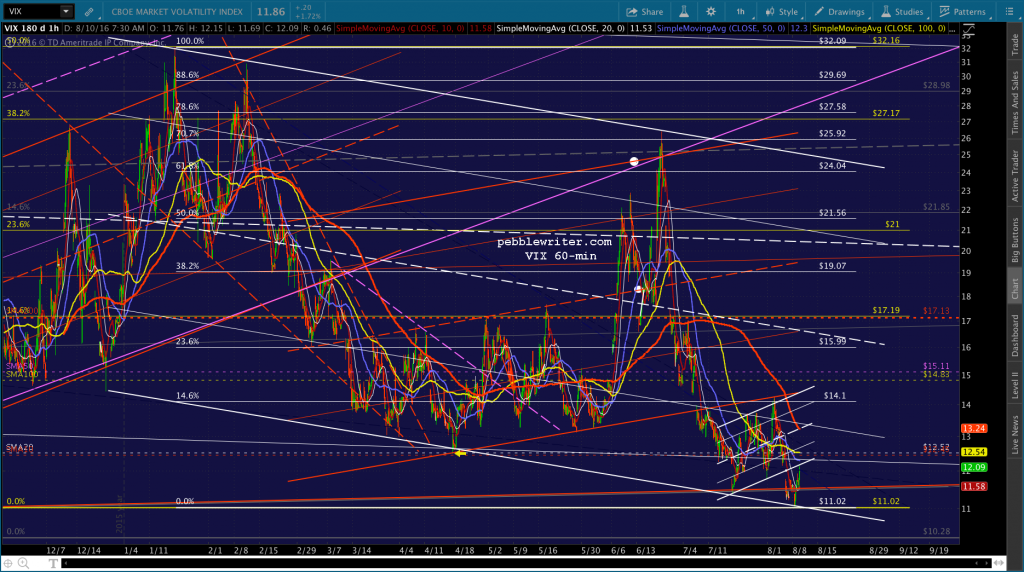
Task: Open the Dashboard side tab
Action: pyautogui.click(x=1015, y=336)
